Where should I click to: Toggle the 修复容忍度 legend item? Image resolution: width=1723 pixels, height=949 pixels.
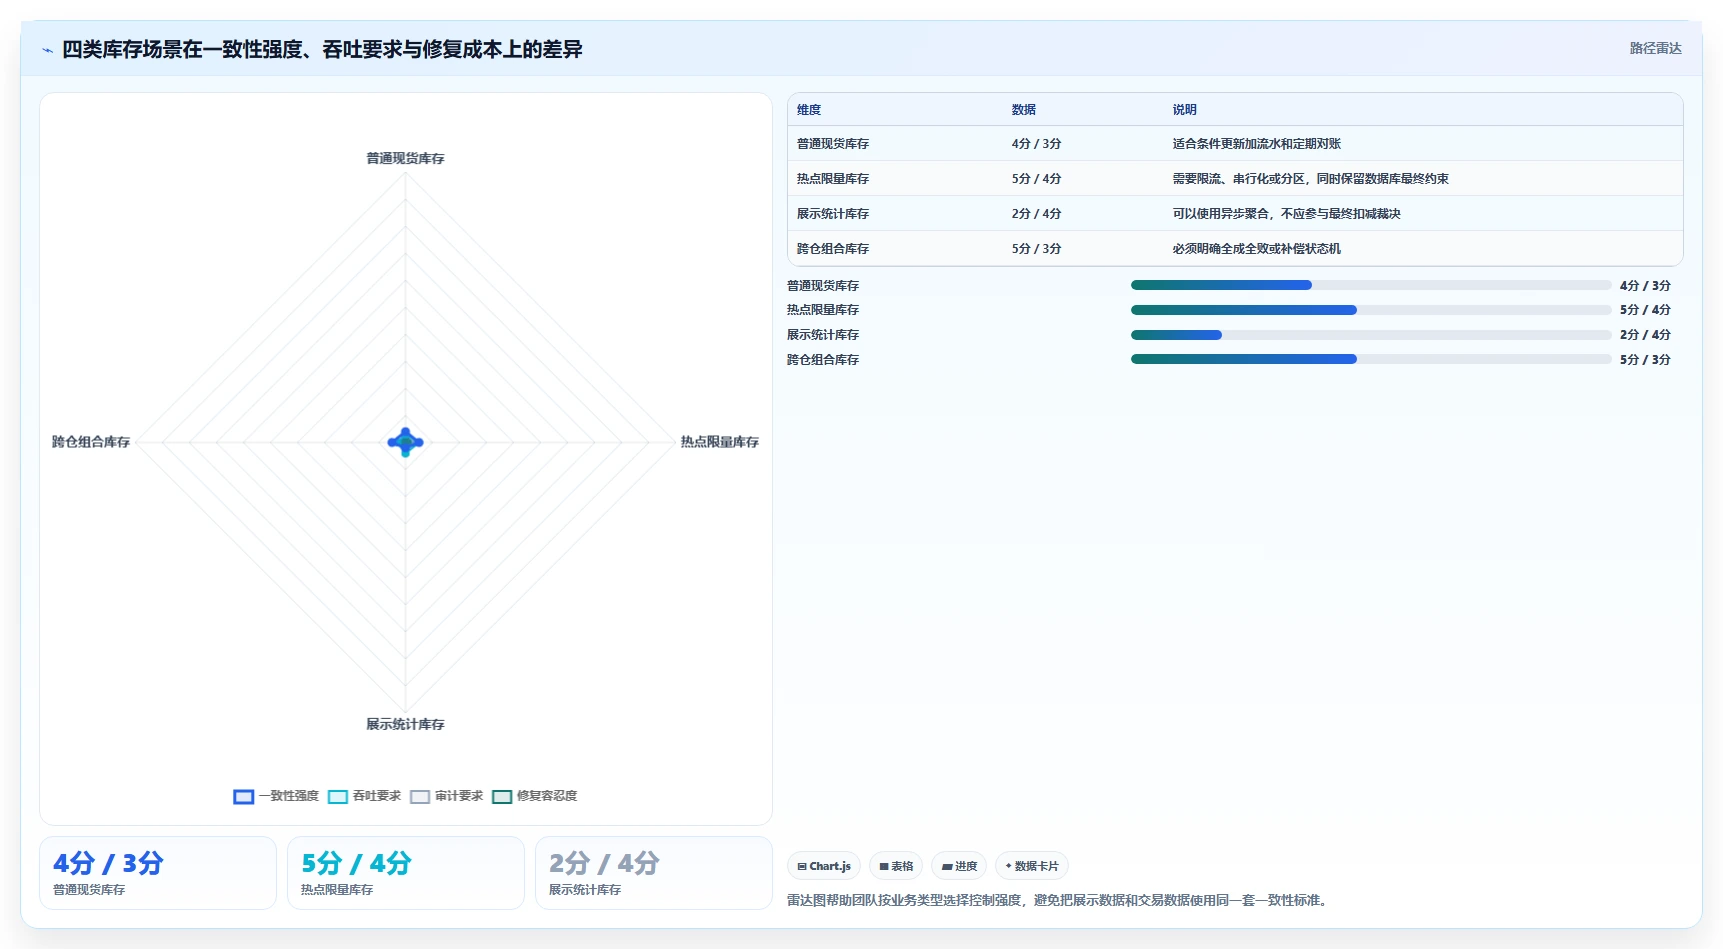point(534,796)
